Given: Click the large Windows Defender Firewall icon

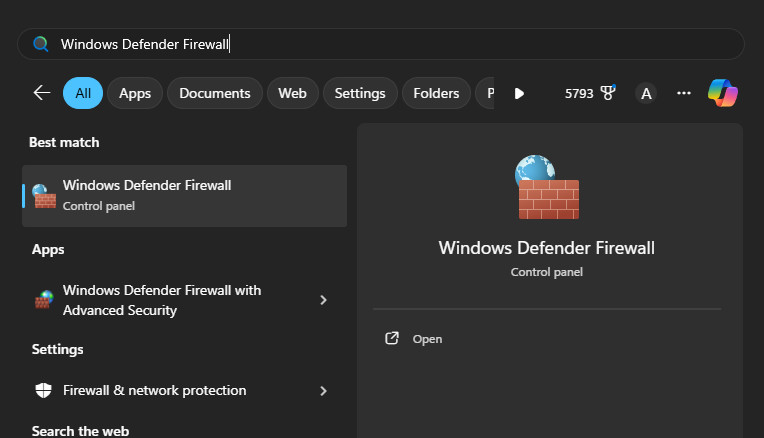Looking at the screenshot, I should coord(547,187).
